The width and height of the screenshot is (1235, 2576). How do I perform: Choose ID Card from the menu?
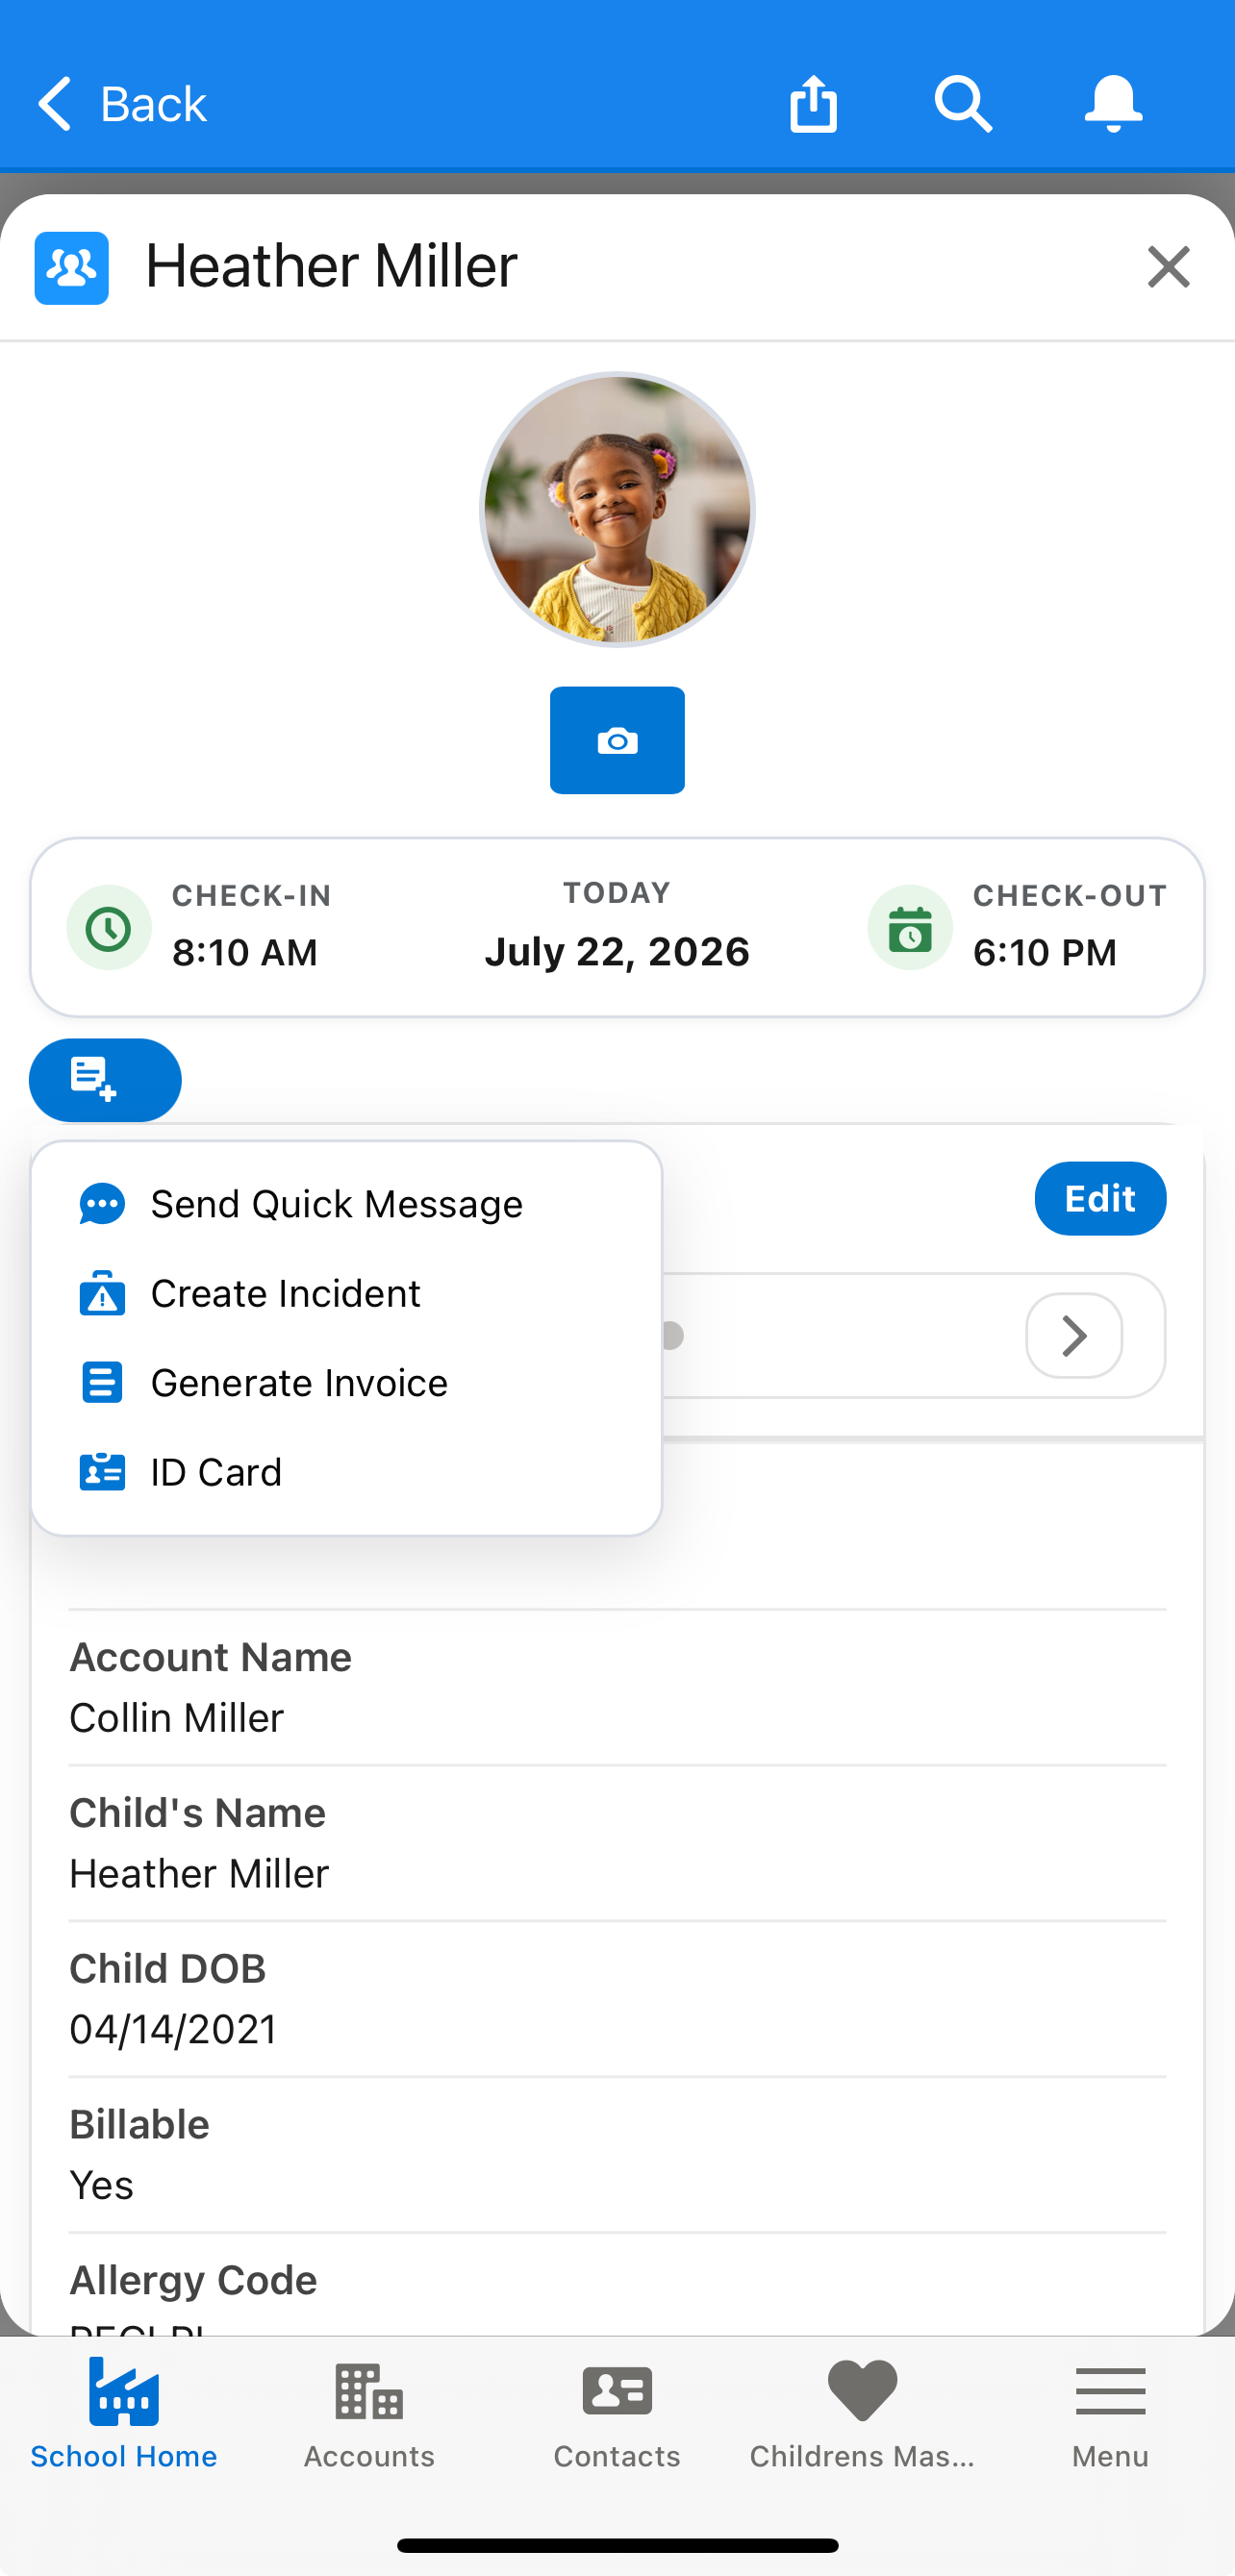(346, 1472)
